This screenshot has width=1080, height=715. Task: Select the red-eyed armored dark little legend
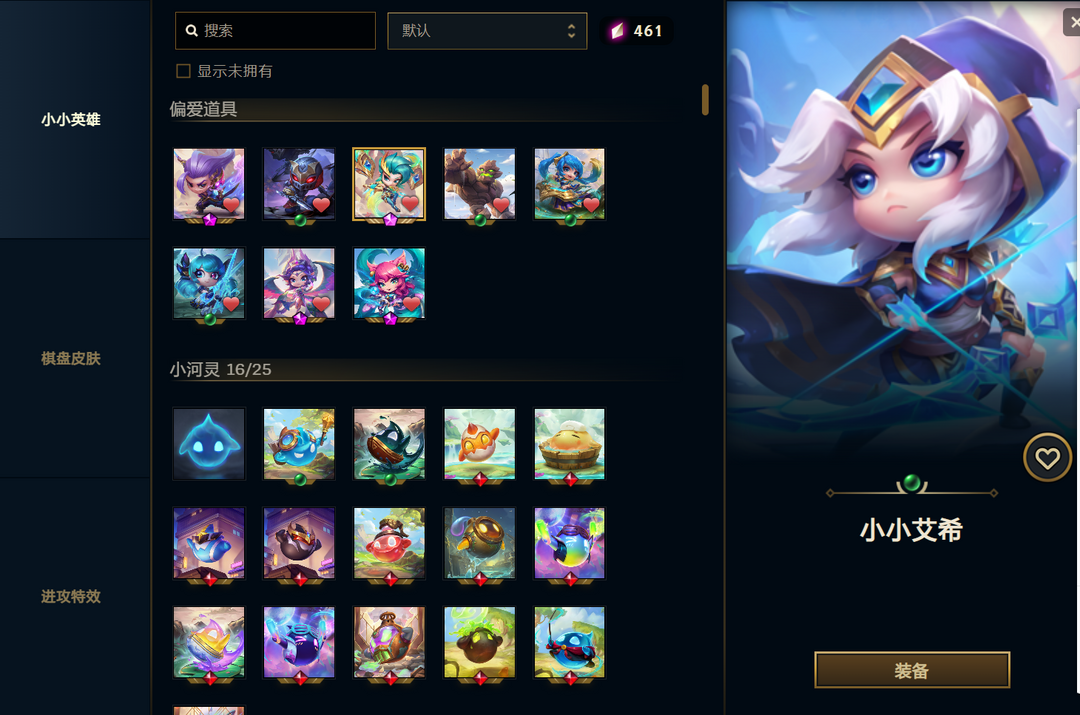pyautogui.click(x=299, y=184)
